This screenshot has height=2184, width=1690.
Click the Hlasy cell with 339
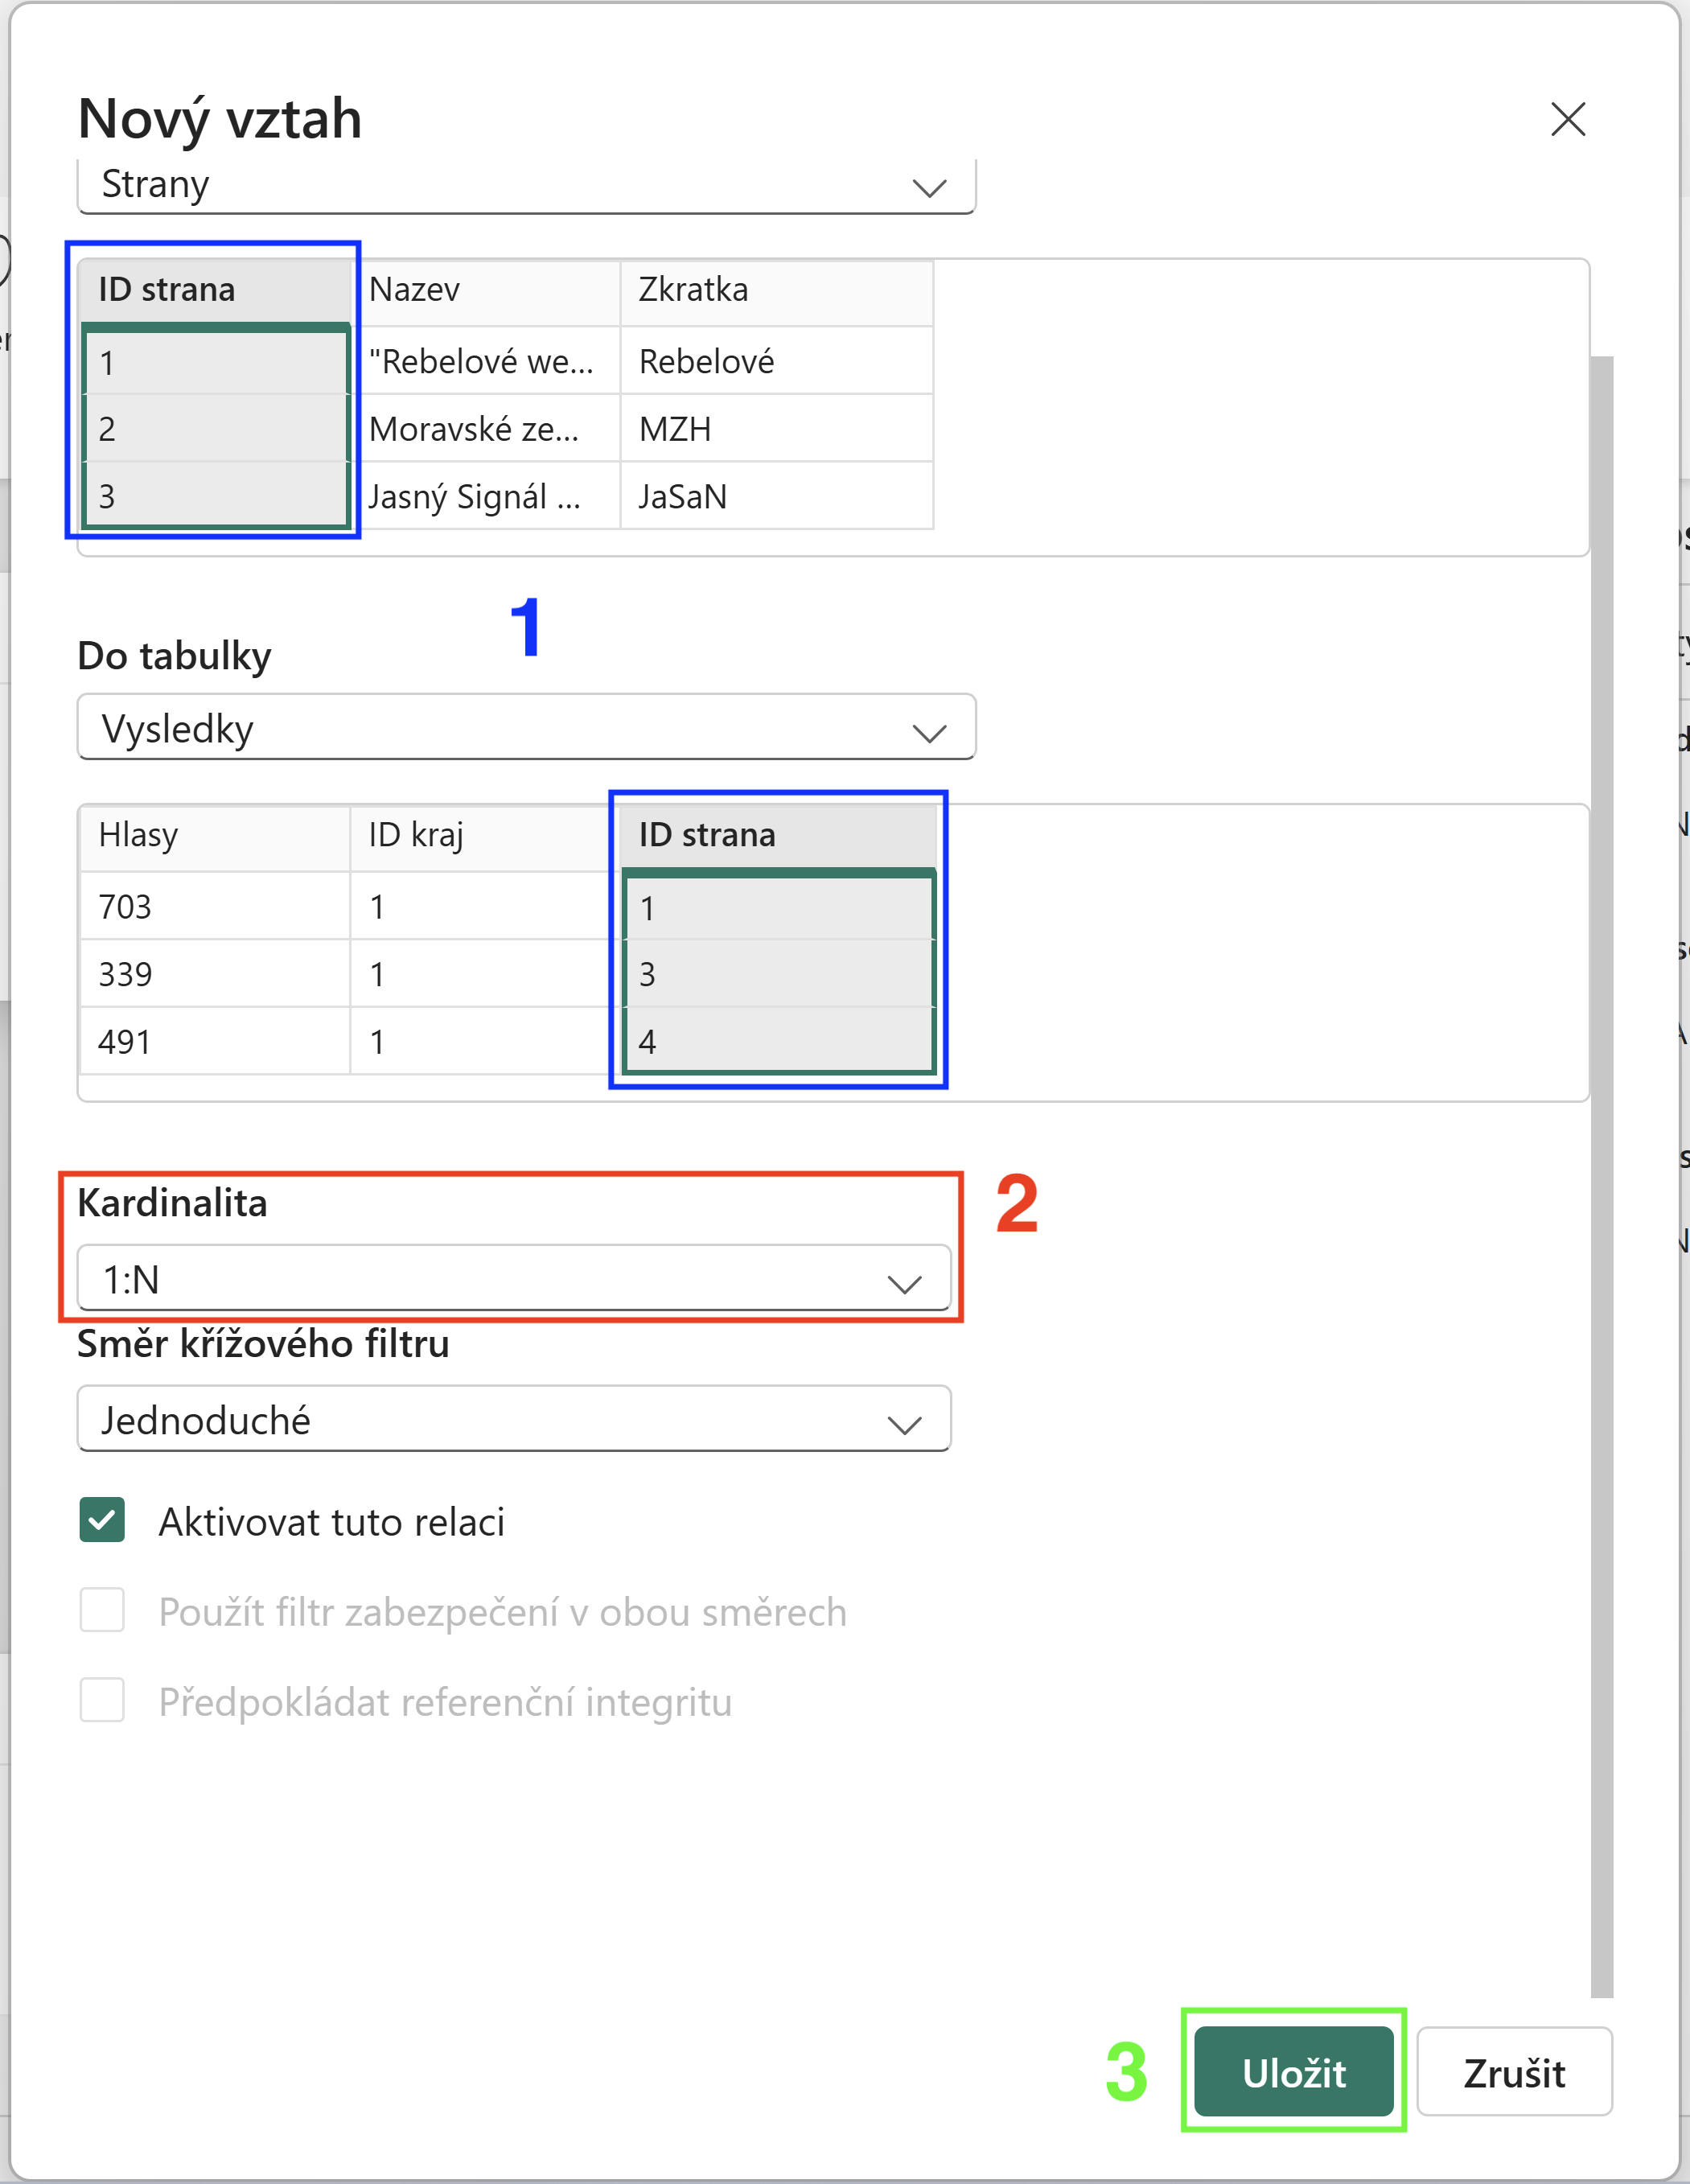click(215, 973)
